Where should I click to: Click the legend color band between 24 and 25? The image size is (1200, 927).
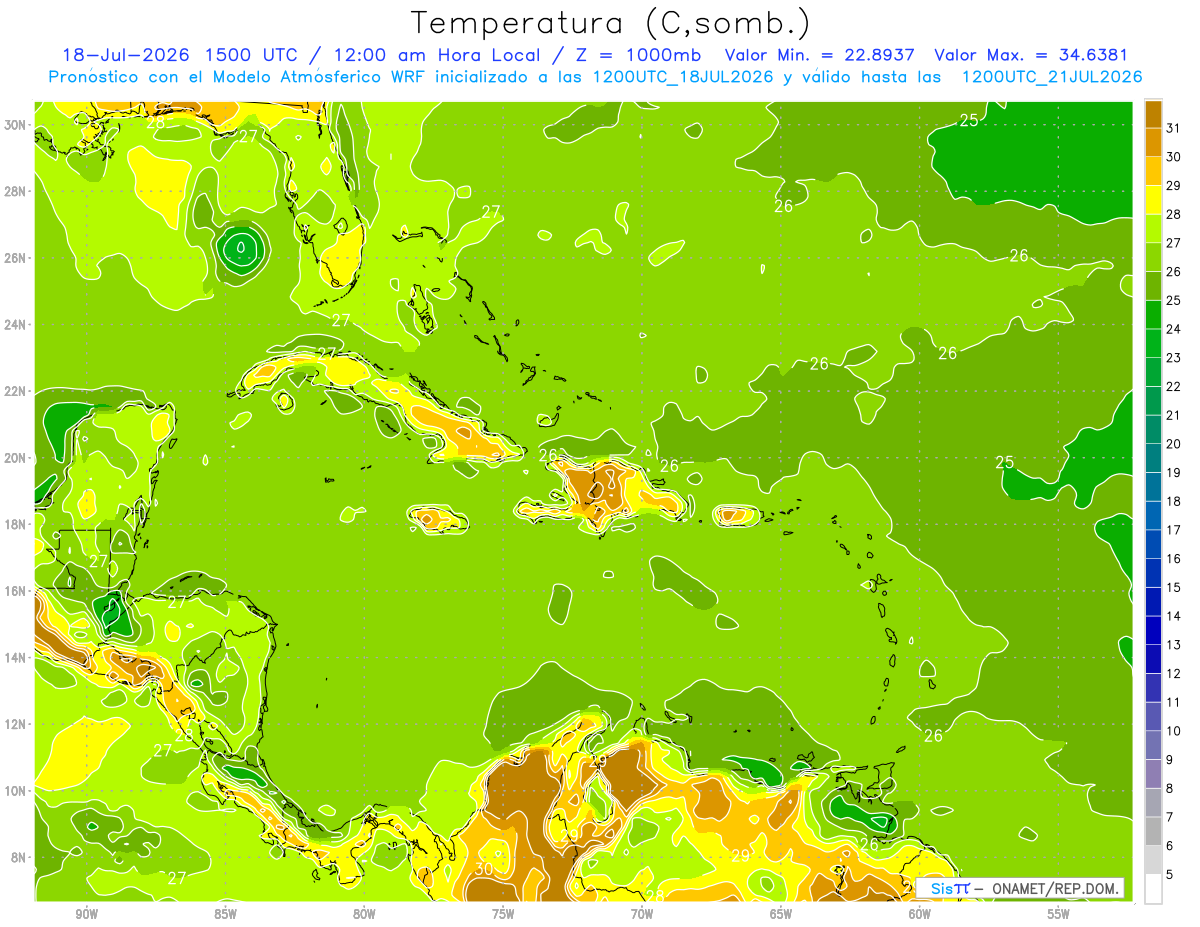[1153, 314]
